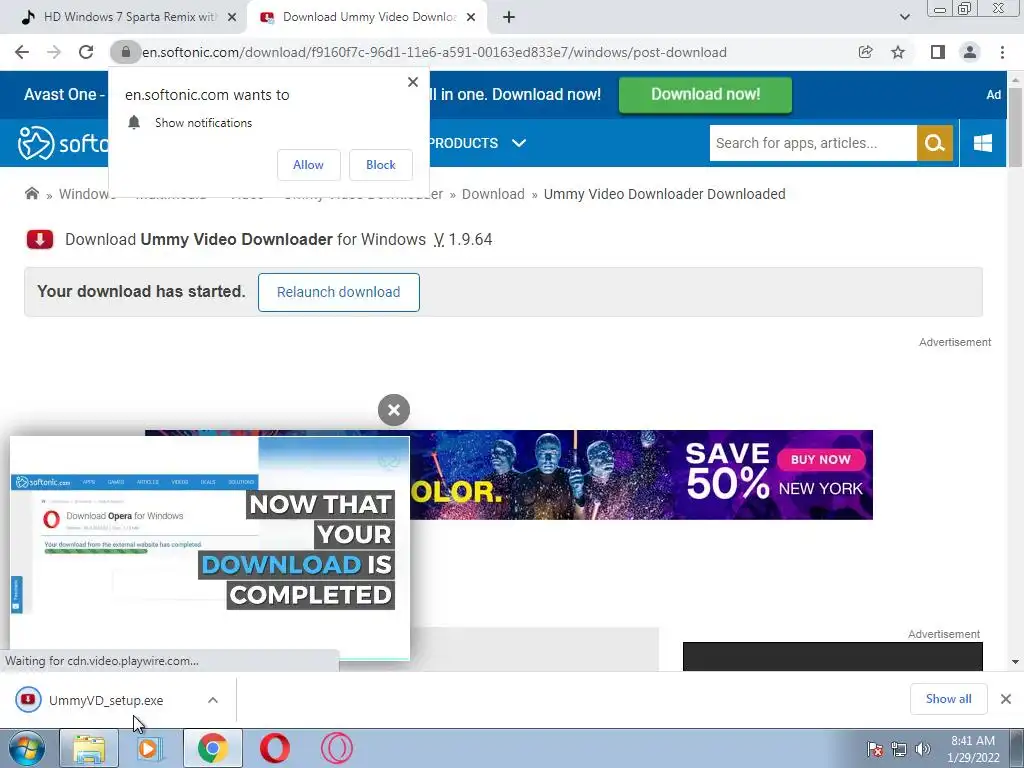
Task: Click the green Download now! ad button
Action: (705, 94)
